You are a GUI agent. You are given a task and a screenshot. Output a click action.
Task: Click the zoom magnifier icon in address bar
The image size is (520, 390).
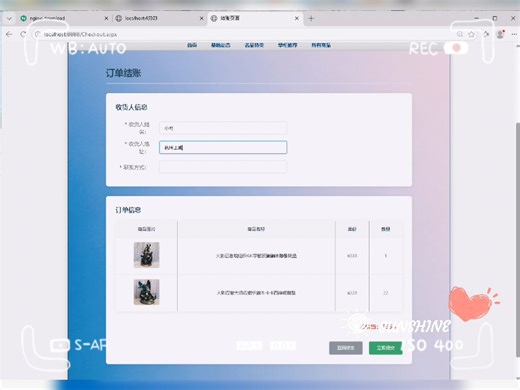tap(460, 34)
